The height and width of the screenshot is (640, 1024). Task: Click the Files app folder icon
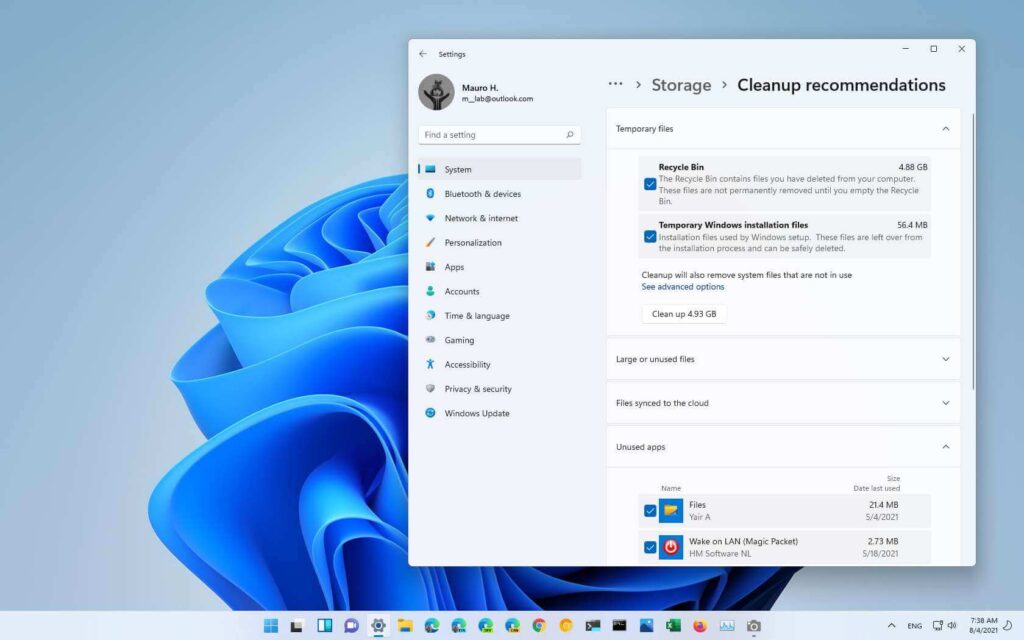(x=671, y=511)
